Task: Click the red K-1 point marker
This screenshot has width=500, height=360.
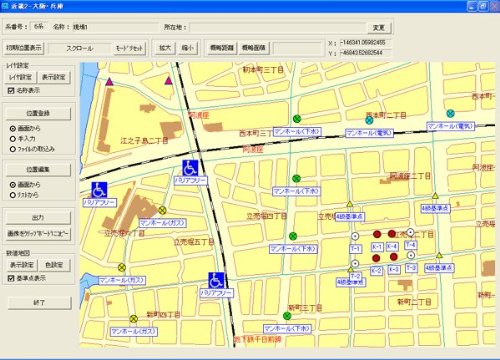Action: [x=377, y=234]
